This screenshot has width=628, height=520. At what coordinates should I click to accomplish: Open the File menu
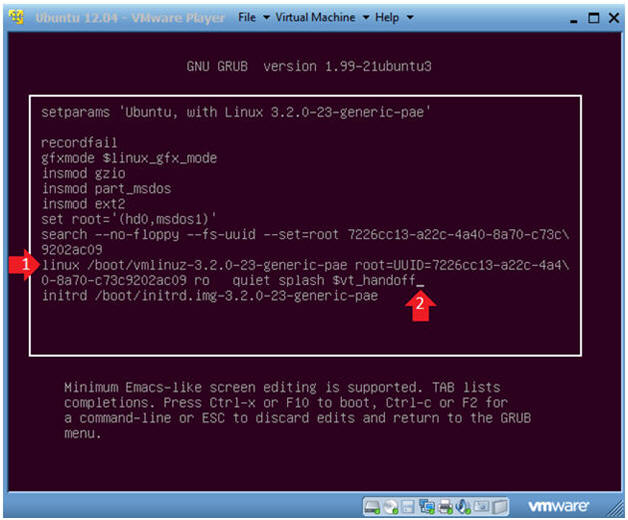point(247,17)
